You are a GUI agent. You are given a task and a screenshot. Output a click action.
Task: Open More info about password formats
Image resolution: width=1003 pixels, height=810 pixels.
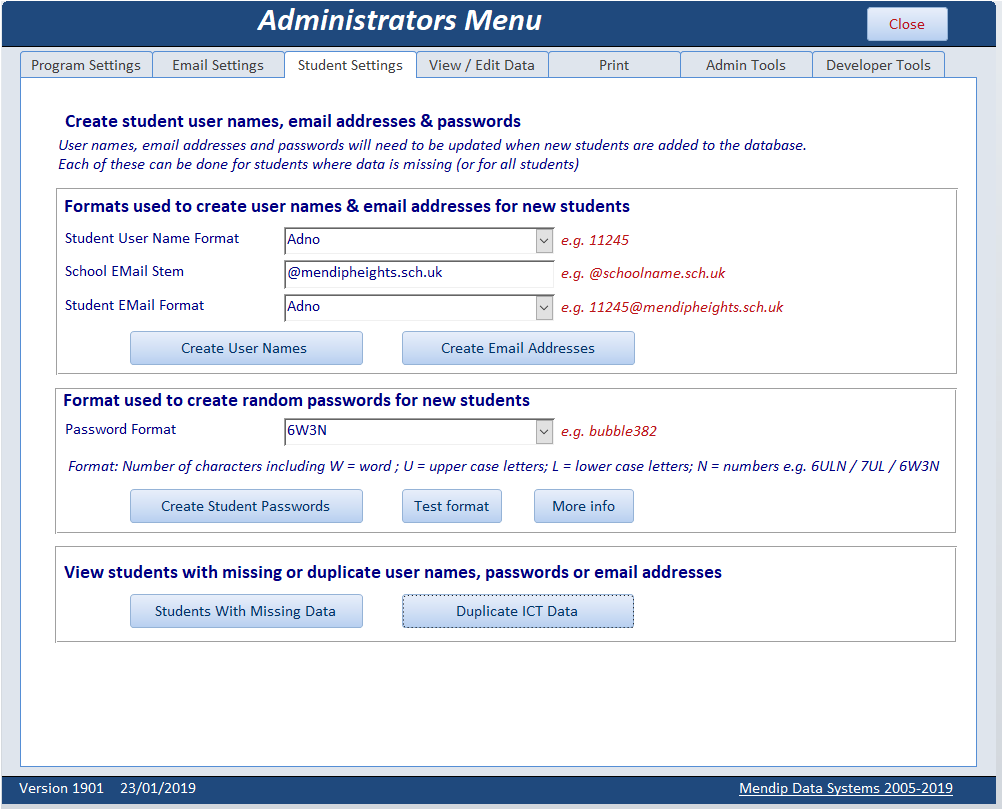[584, 506]
